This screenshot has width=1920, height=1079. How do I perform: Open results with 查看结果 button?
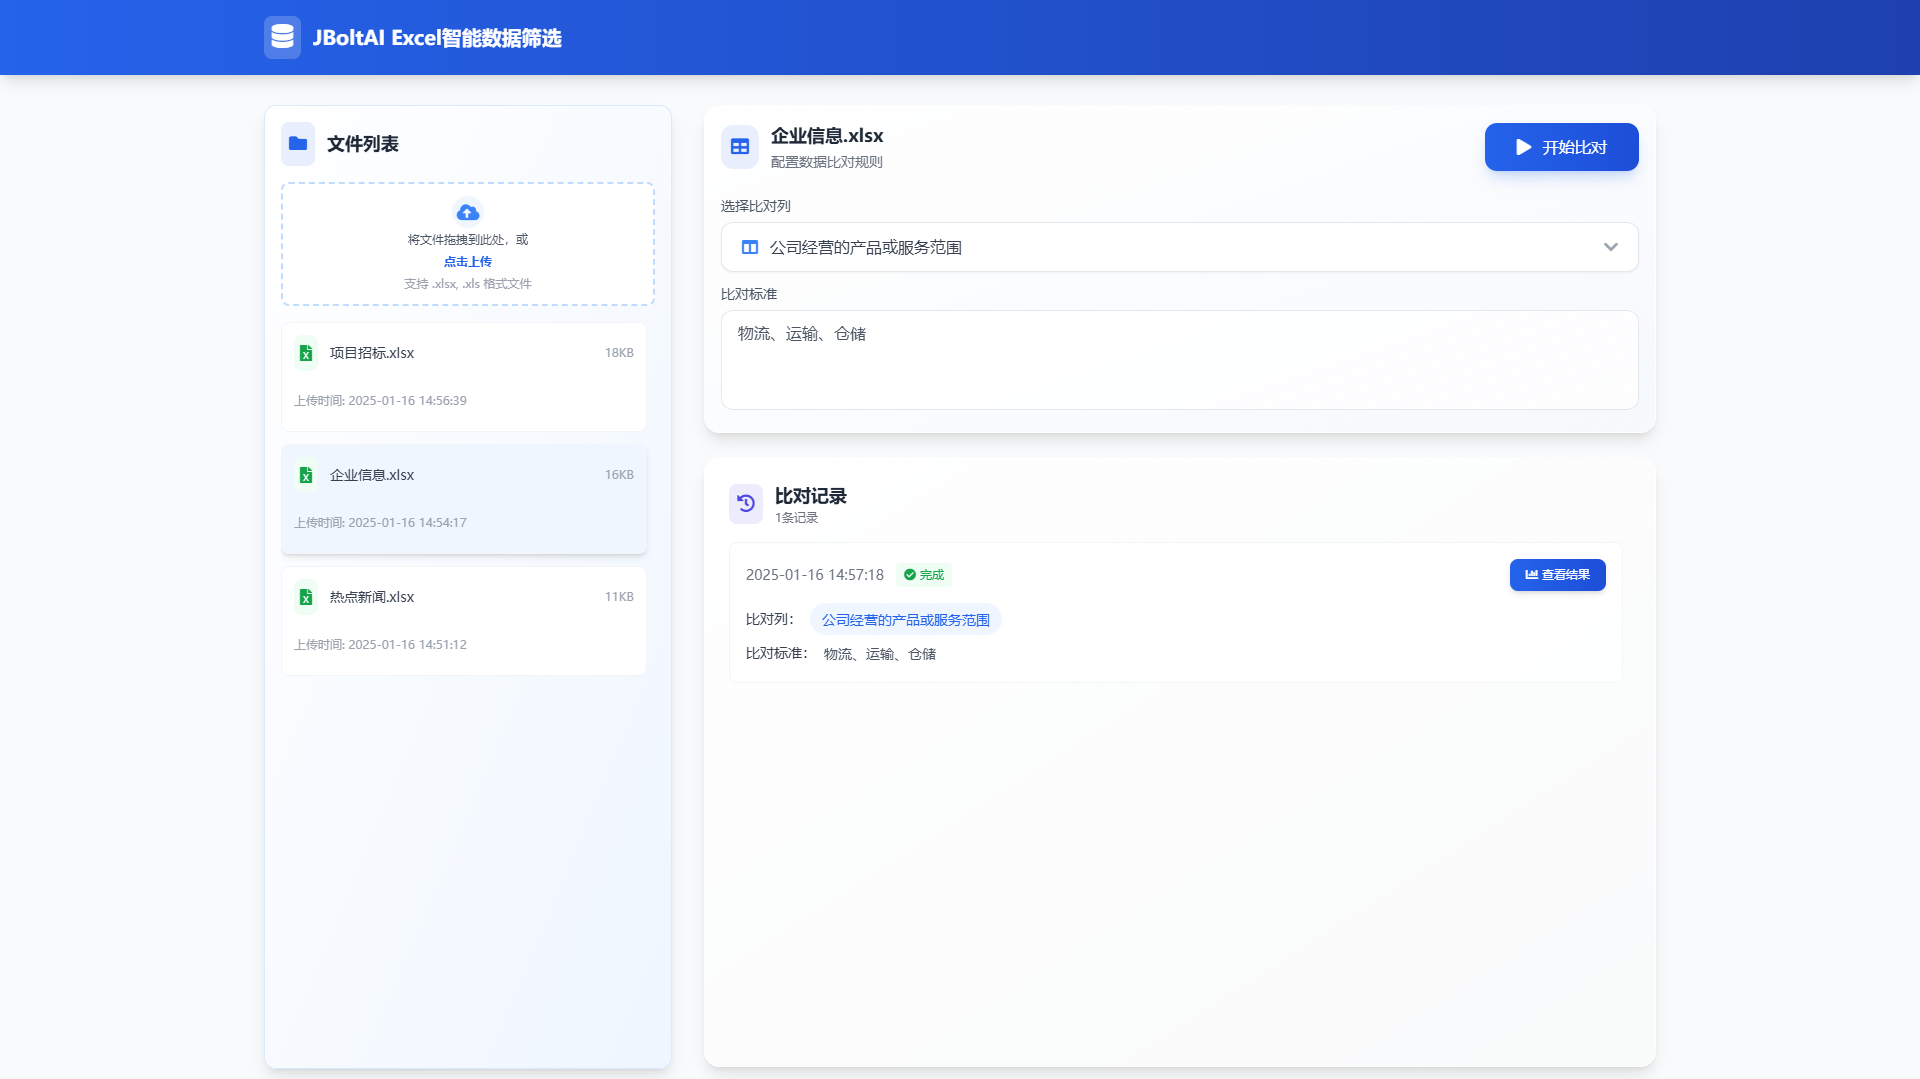coord(1557,575)
